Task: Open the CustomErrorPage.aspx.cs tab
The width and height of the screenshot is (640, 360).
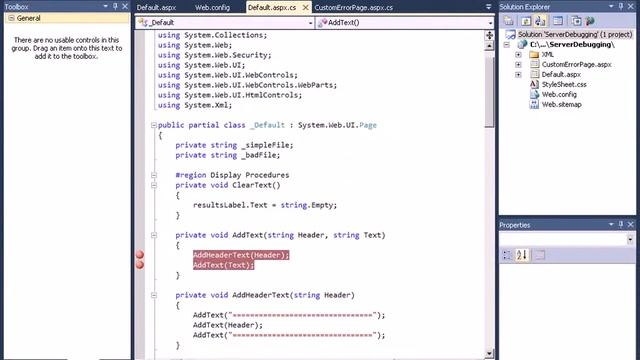Action: click(354, 7)
